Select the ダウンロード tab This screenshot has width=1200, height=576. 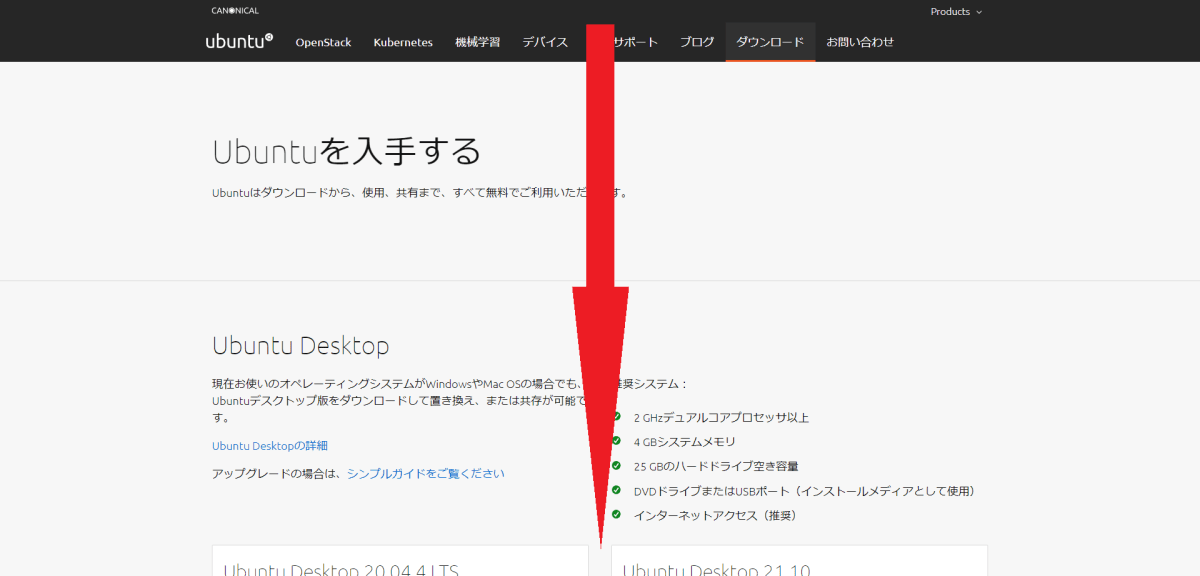(770, 42)
